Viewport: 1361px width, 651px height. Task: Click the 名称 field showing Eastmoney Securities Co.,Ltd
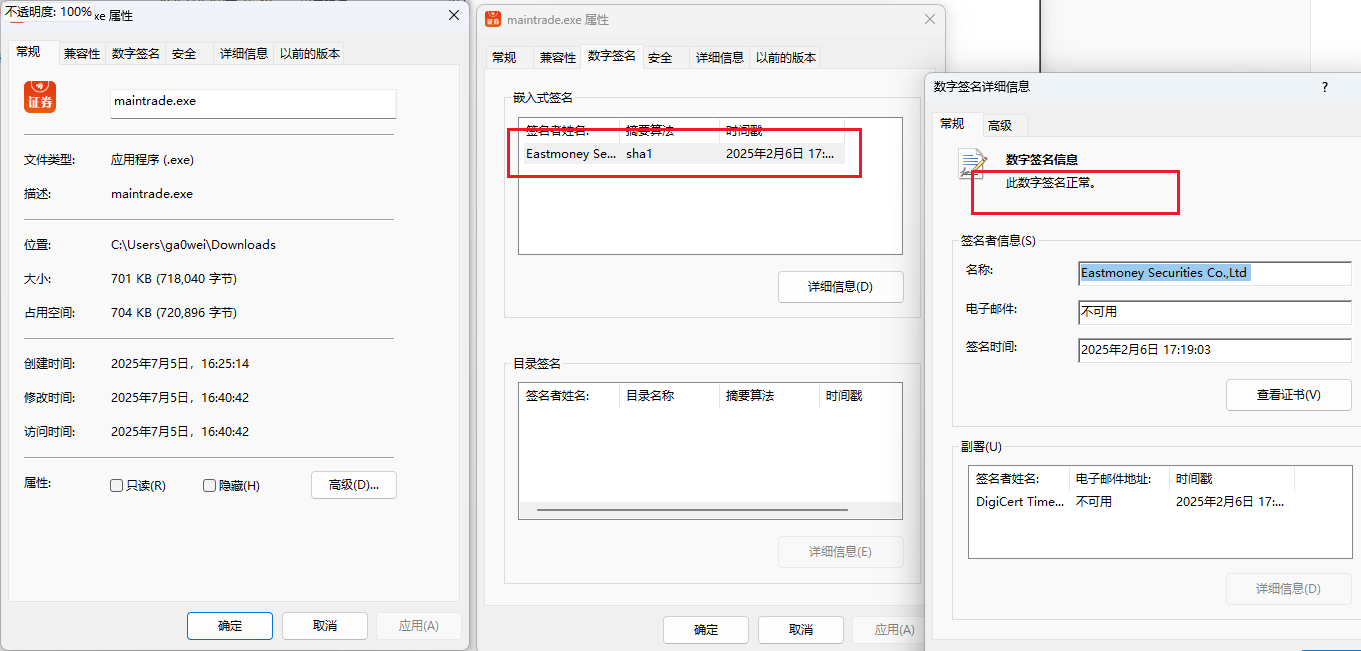1215,273
